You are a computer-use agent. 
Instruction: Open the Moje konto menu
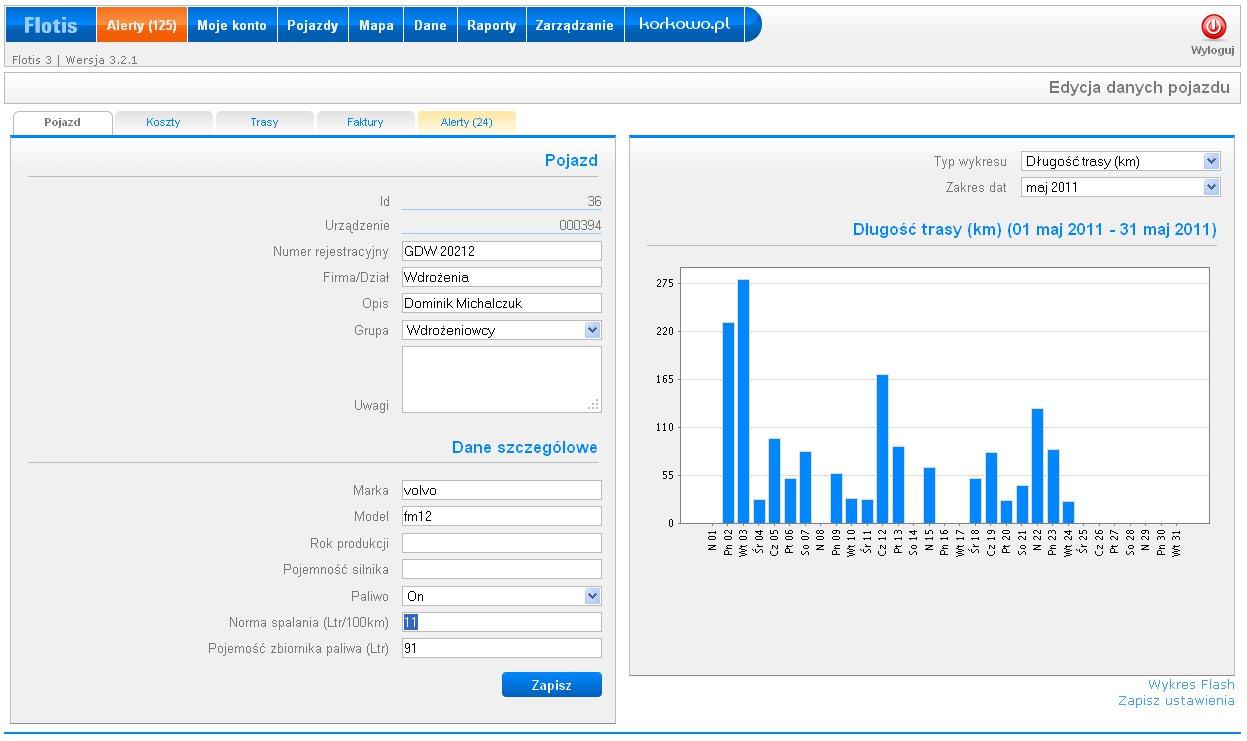[232, 25]
